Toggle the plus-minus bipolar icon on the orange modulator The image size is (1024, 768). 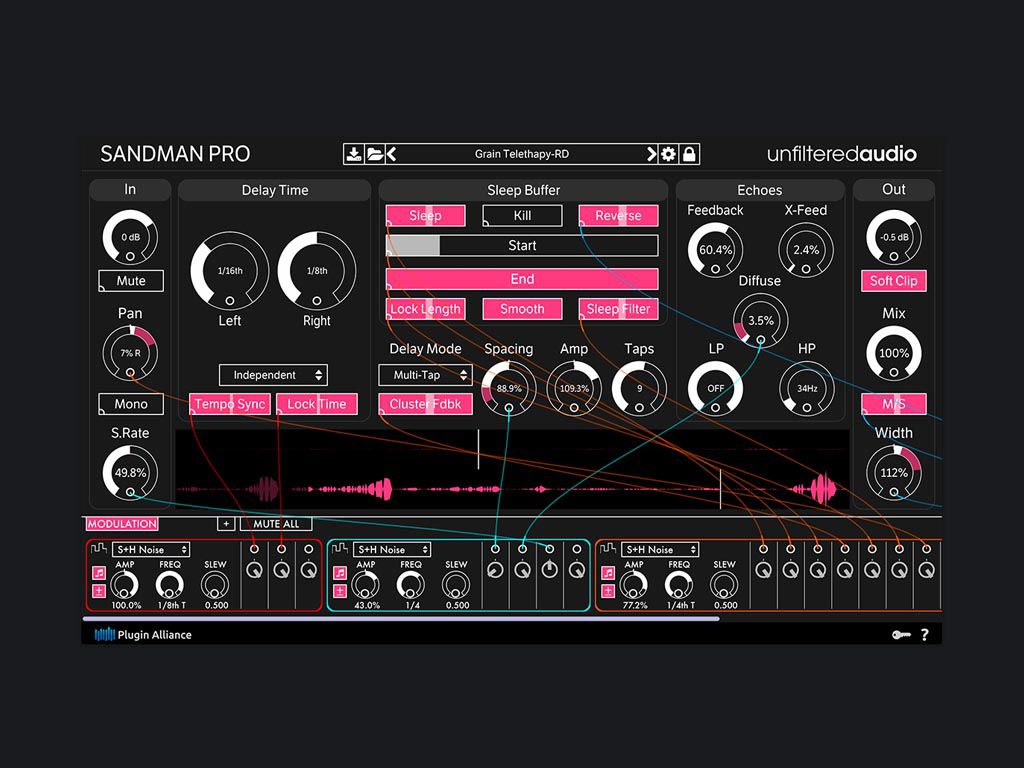607,591
